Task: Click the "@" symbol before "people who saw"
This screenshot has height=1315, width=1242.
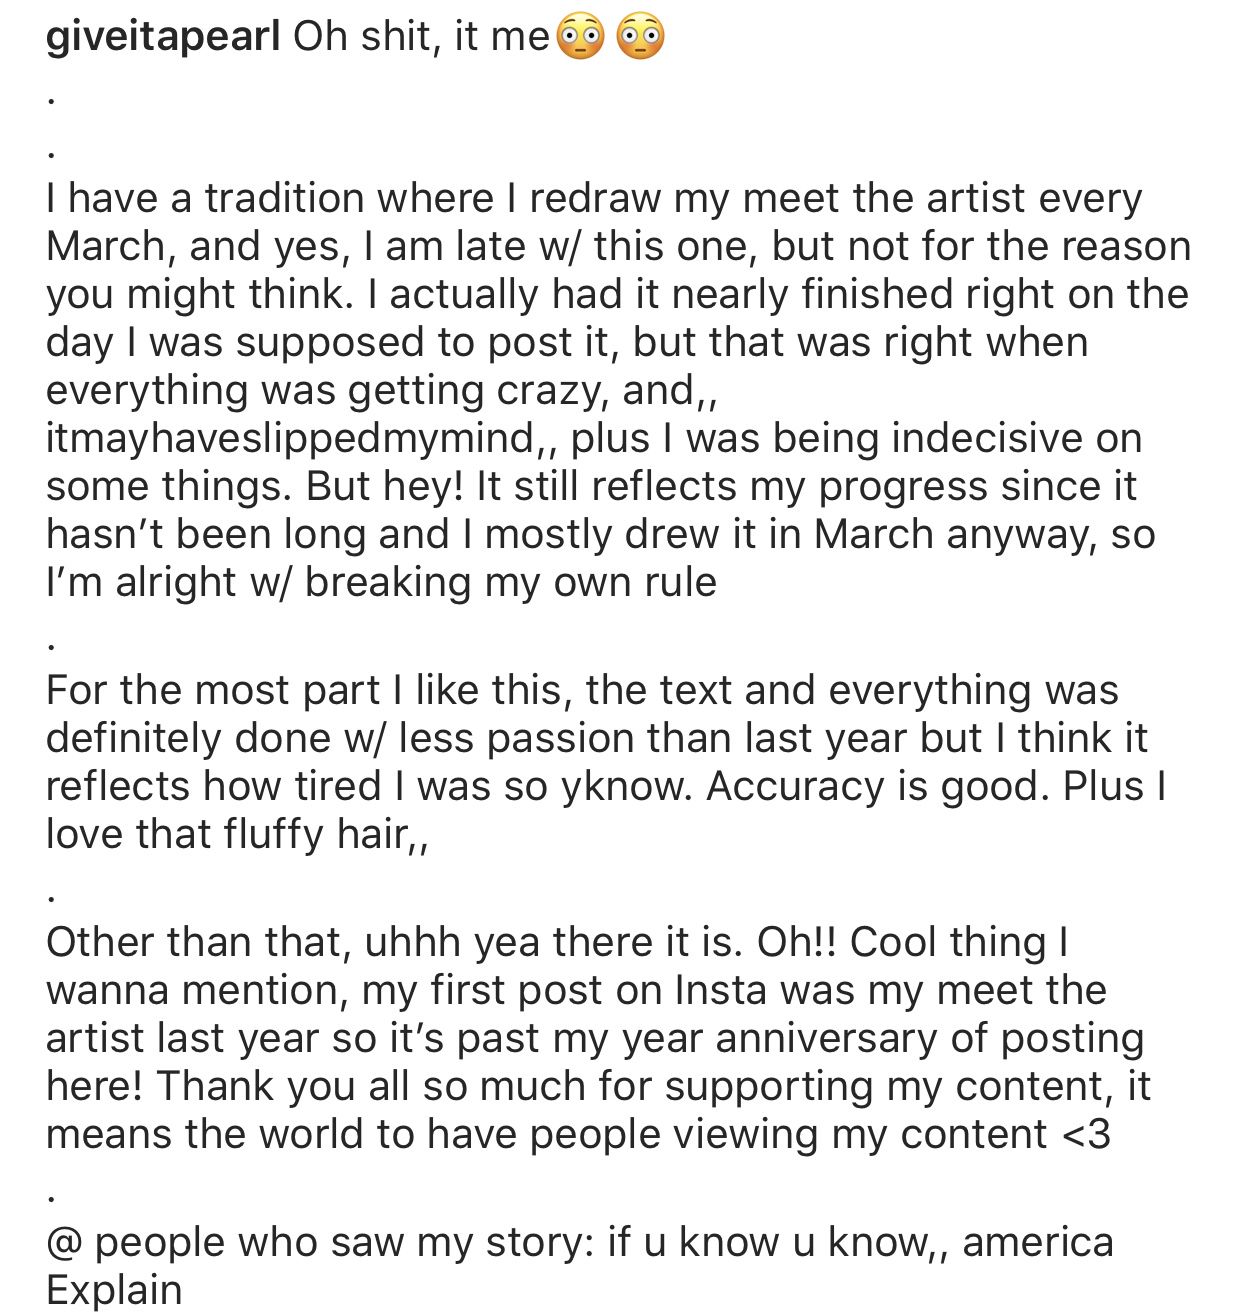Action: click(x=63, y=1242)
